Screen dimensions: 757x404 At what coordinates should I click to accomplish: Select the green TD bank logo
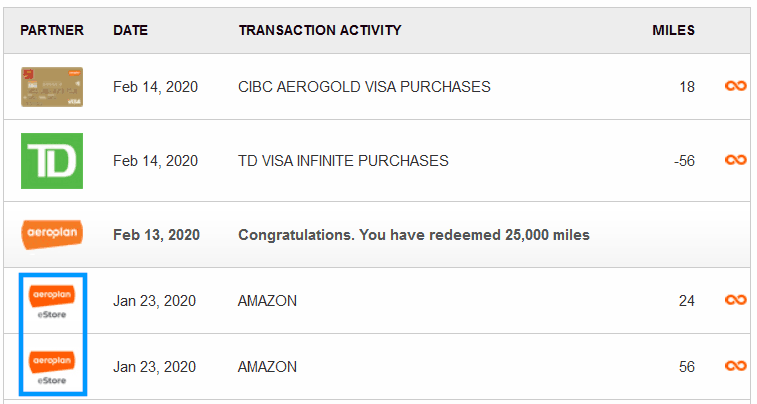52,161
